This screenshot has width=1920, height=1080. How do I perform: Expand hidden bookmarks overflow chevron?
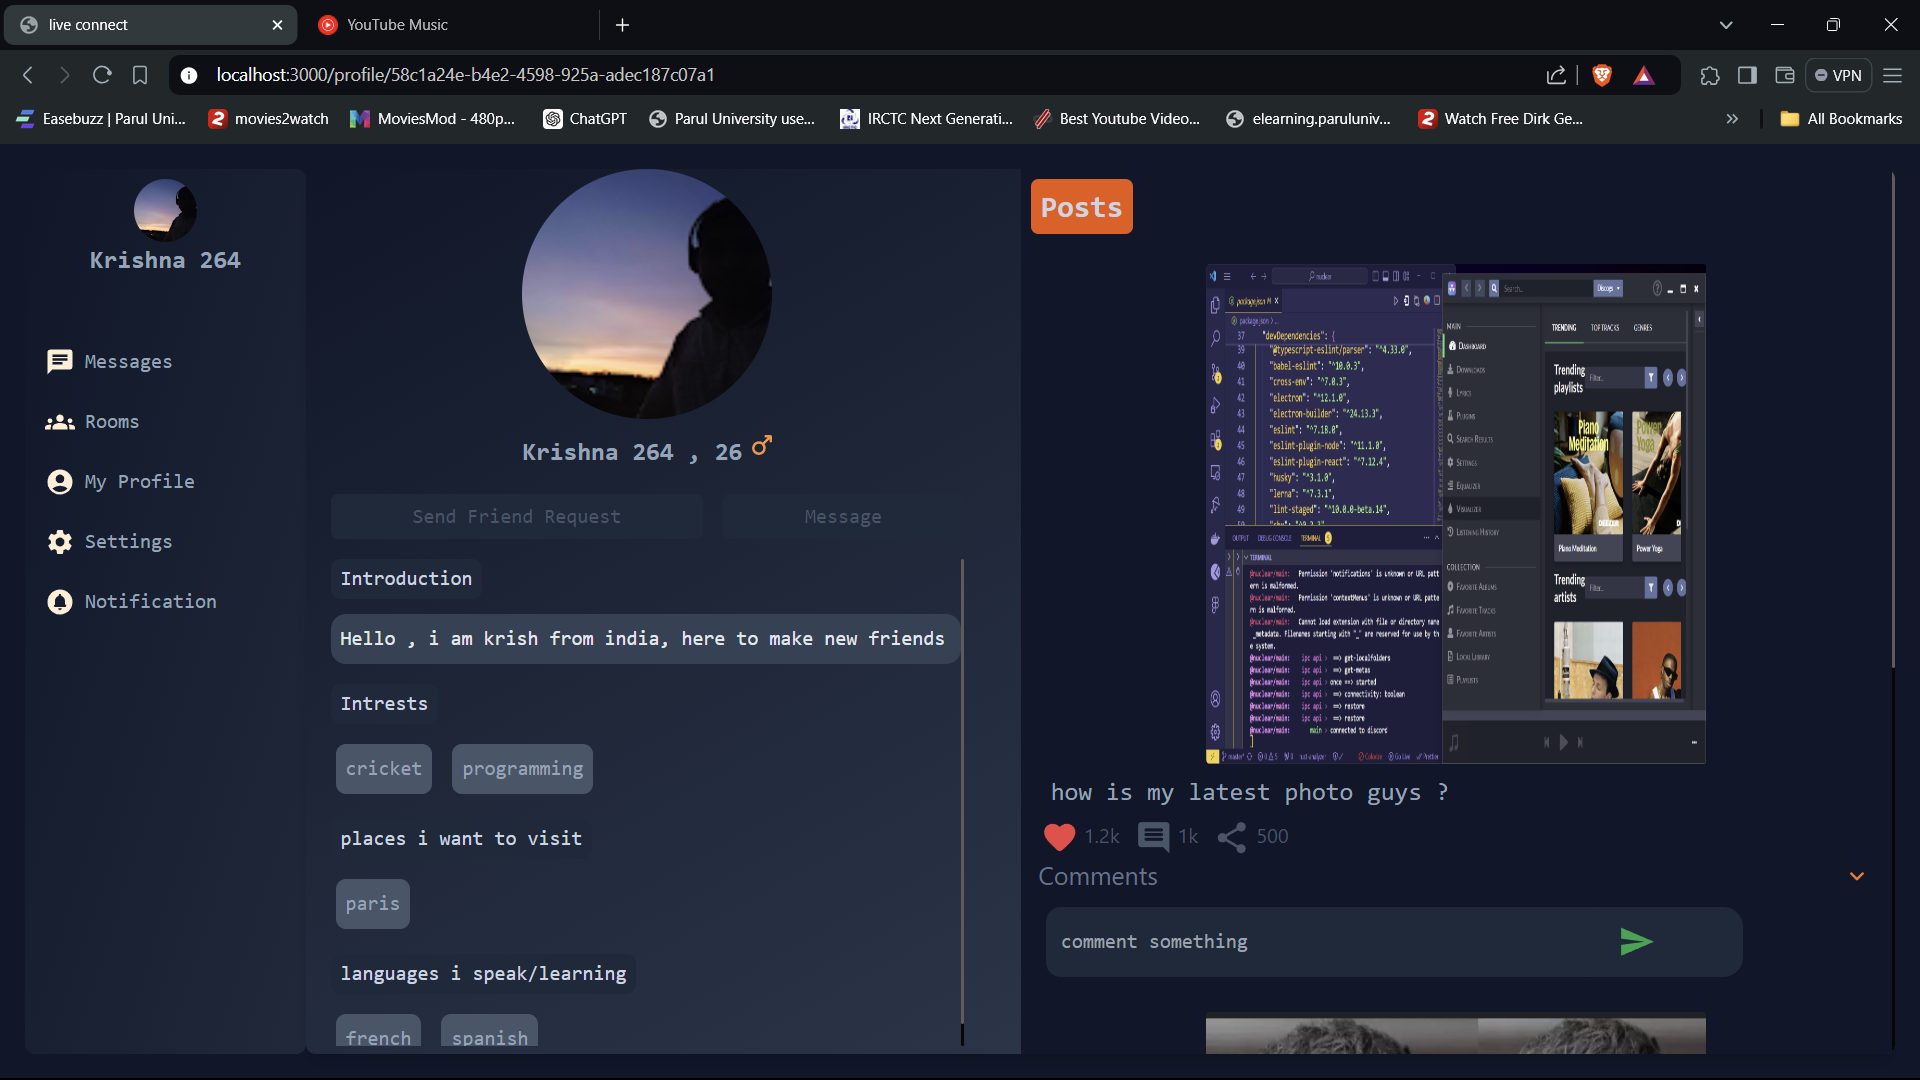pyautogui.click(x=1732, y=119)
